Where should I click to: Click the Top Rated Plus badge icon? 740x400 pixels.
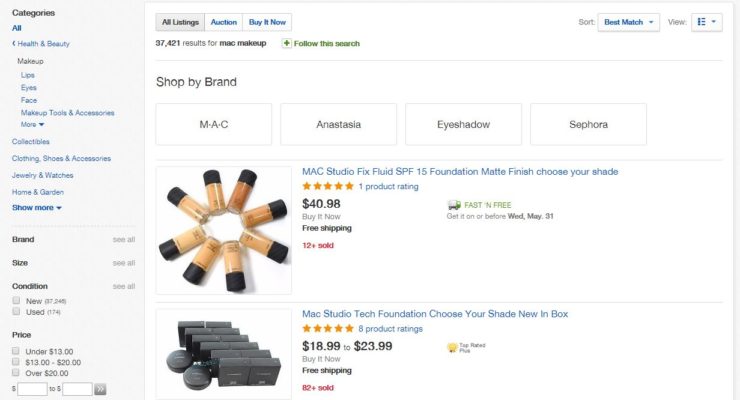[x=453, y=347]
